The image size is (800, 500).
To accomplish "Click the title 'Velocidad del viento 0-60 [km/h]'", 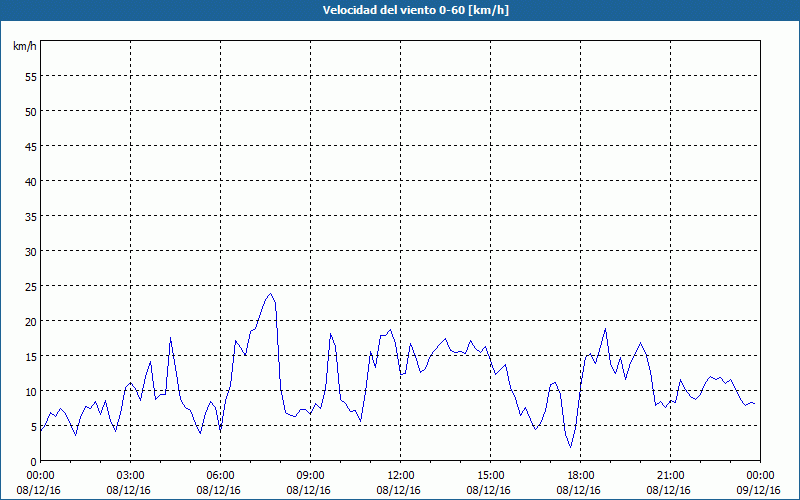I will [x=416, y=10].
